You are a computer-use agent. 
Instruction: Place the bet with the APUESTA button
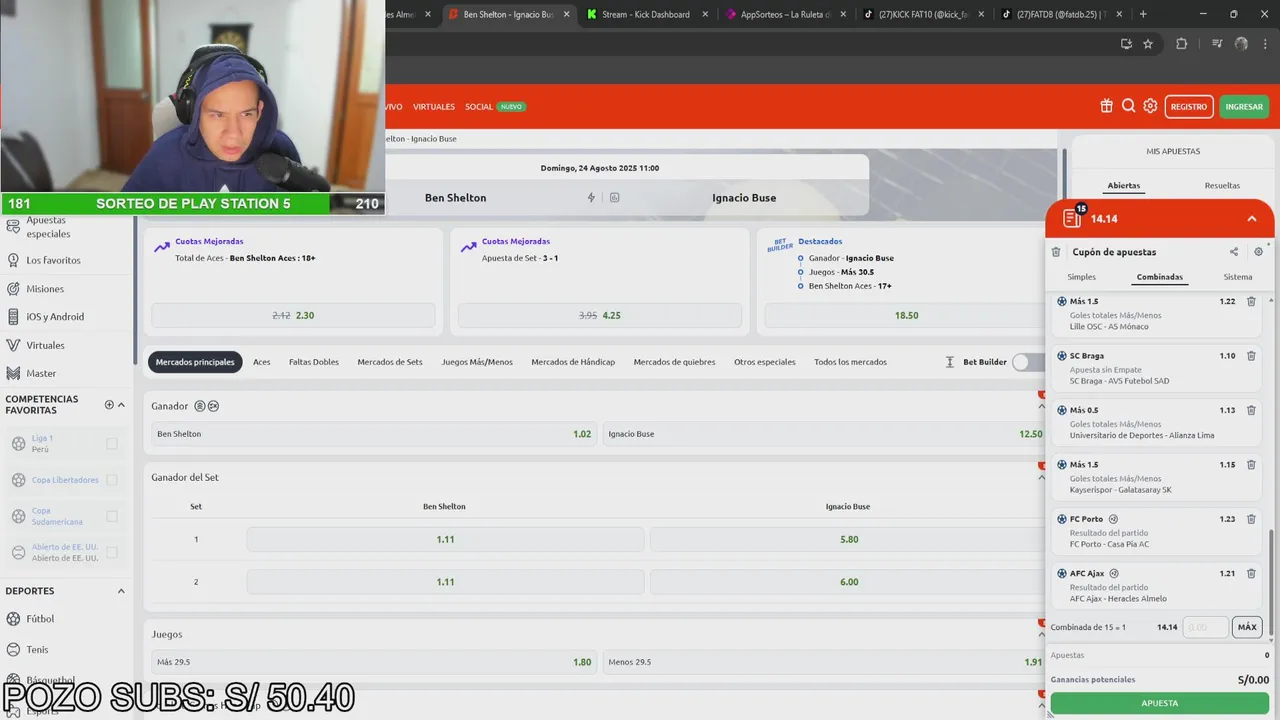click(1160, 703)
